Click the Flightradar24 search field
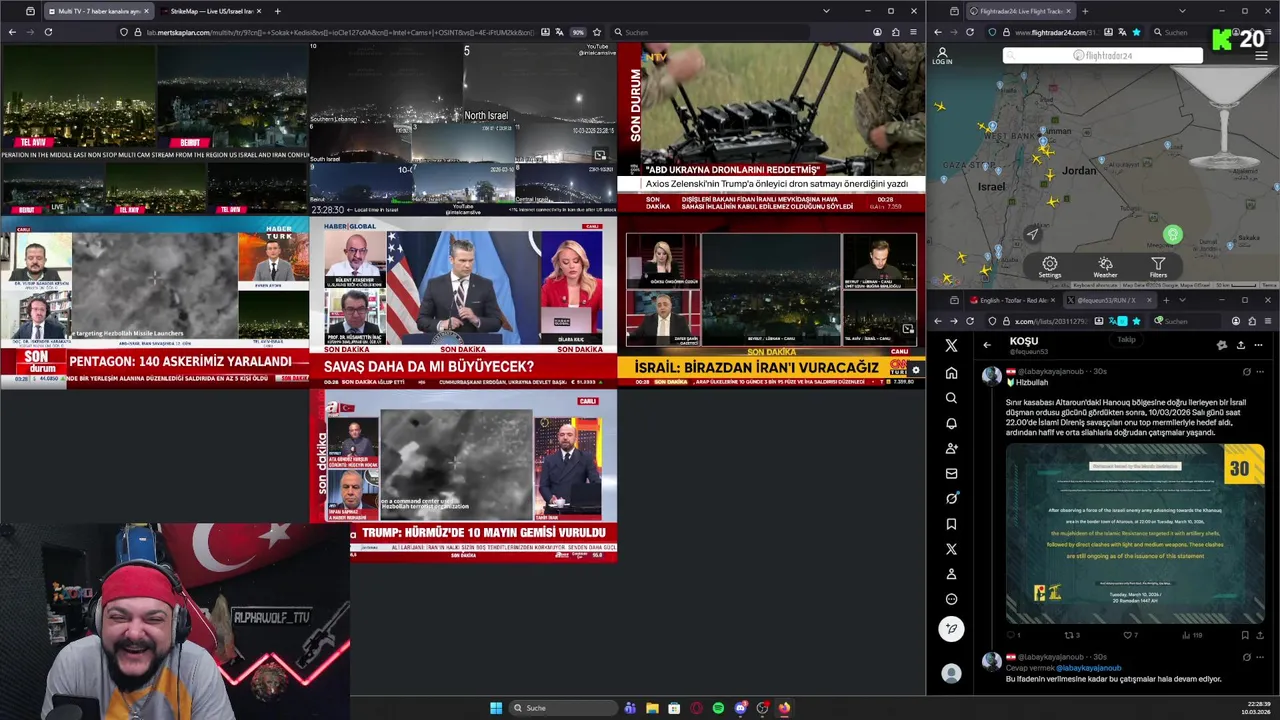Screen dimensions: 1280x720 coord(1103,56)
